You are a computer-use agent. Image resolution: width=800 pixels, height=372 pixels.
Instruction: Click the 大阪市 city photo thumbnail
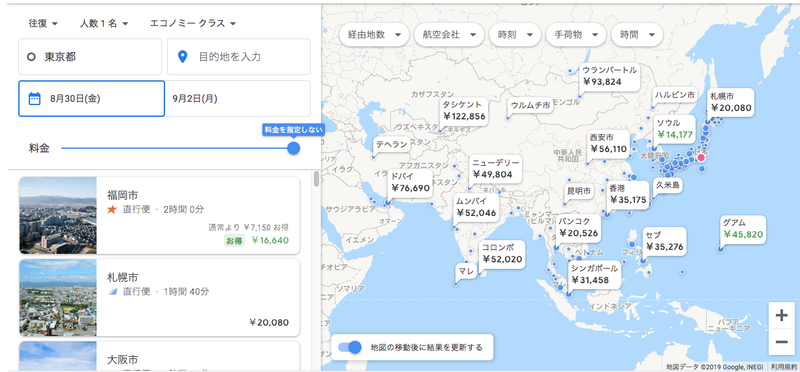point(58,356)
